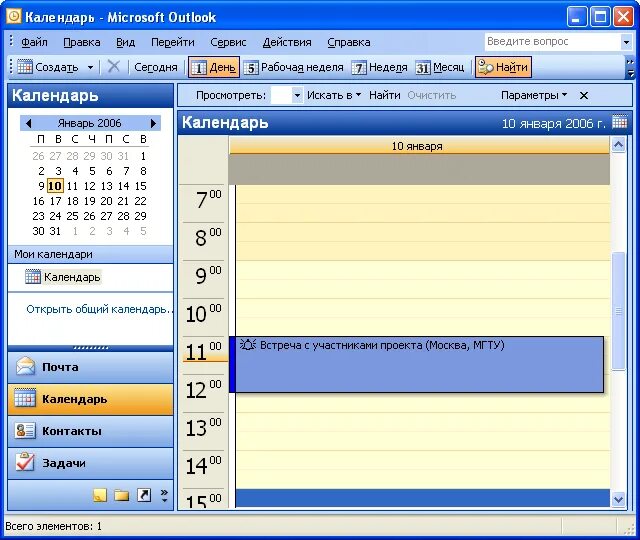The height and width of the screenshot is (540, 640).
Task: Open the Сервис menu
Action: pyautogui.click(x=228, y=42)
